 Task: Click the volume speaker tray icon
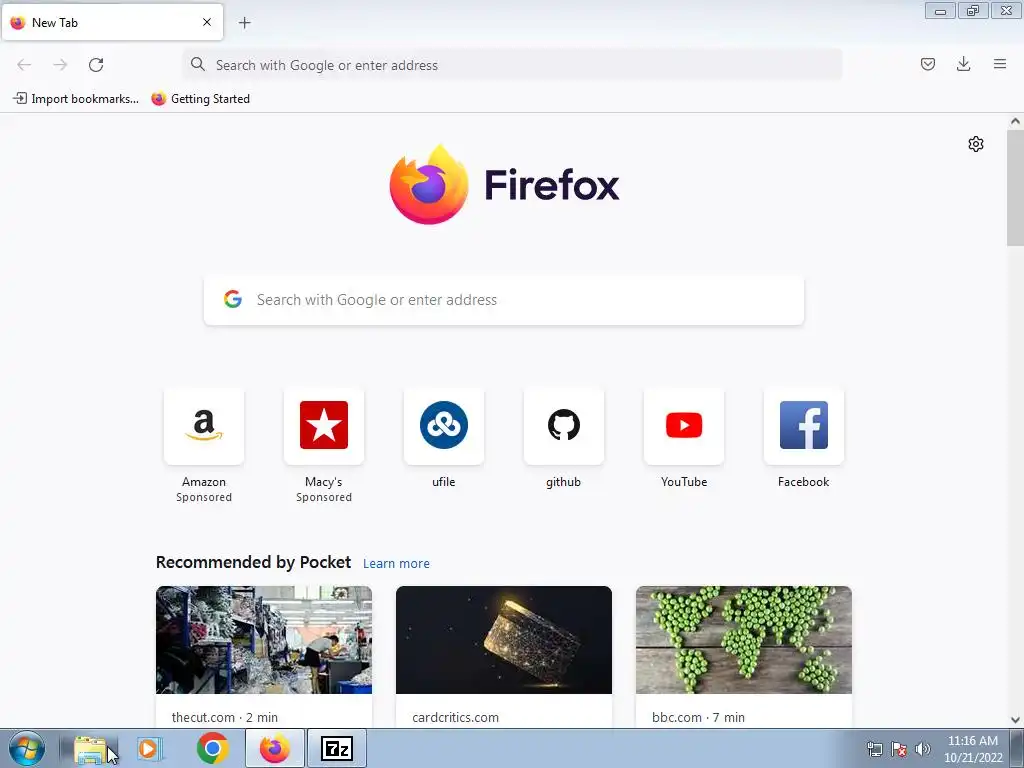(922, 749)
